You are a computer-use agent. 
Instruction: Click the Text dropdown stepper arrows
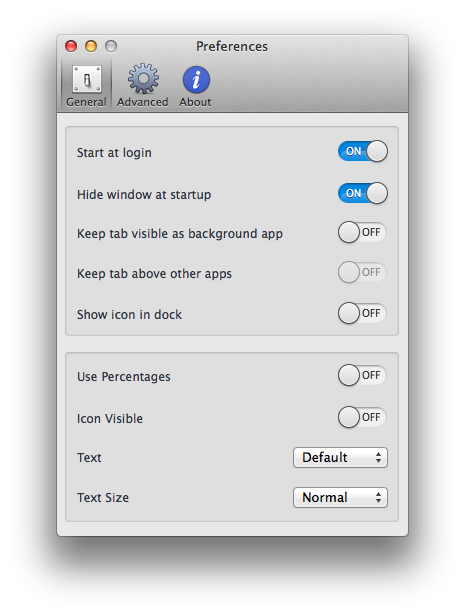[x=378, y=457]
